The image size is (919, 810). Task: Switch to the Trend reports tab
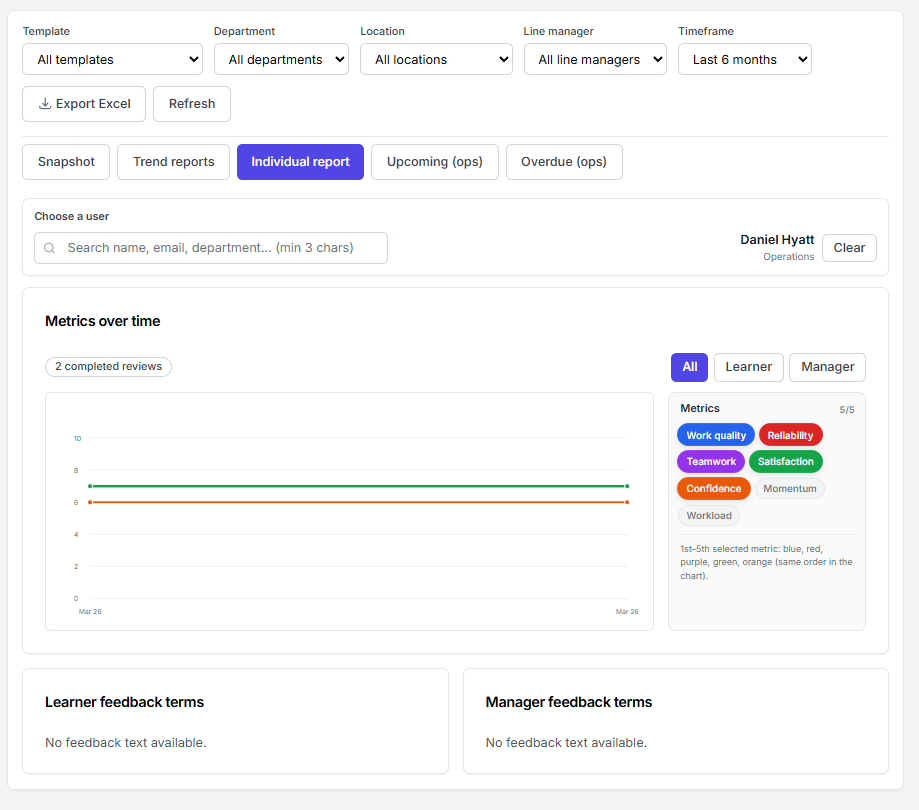(173, 162)
